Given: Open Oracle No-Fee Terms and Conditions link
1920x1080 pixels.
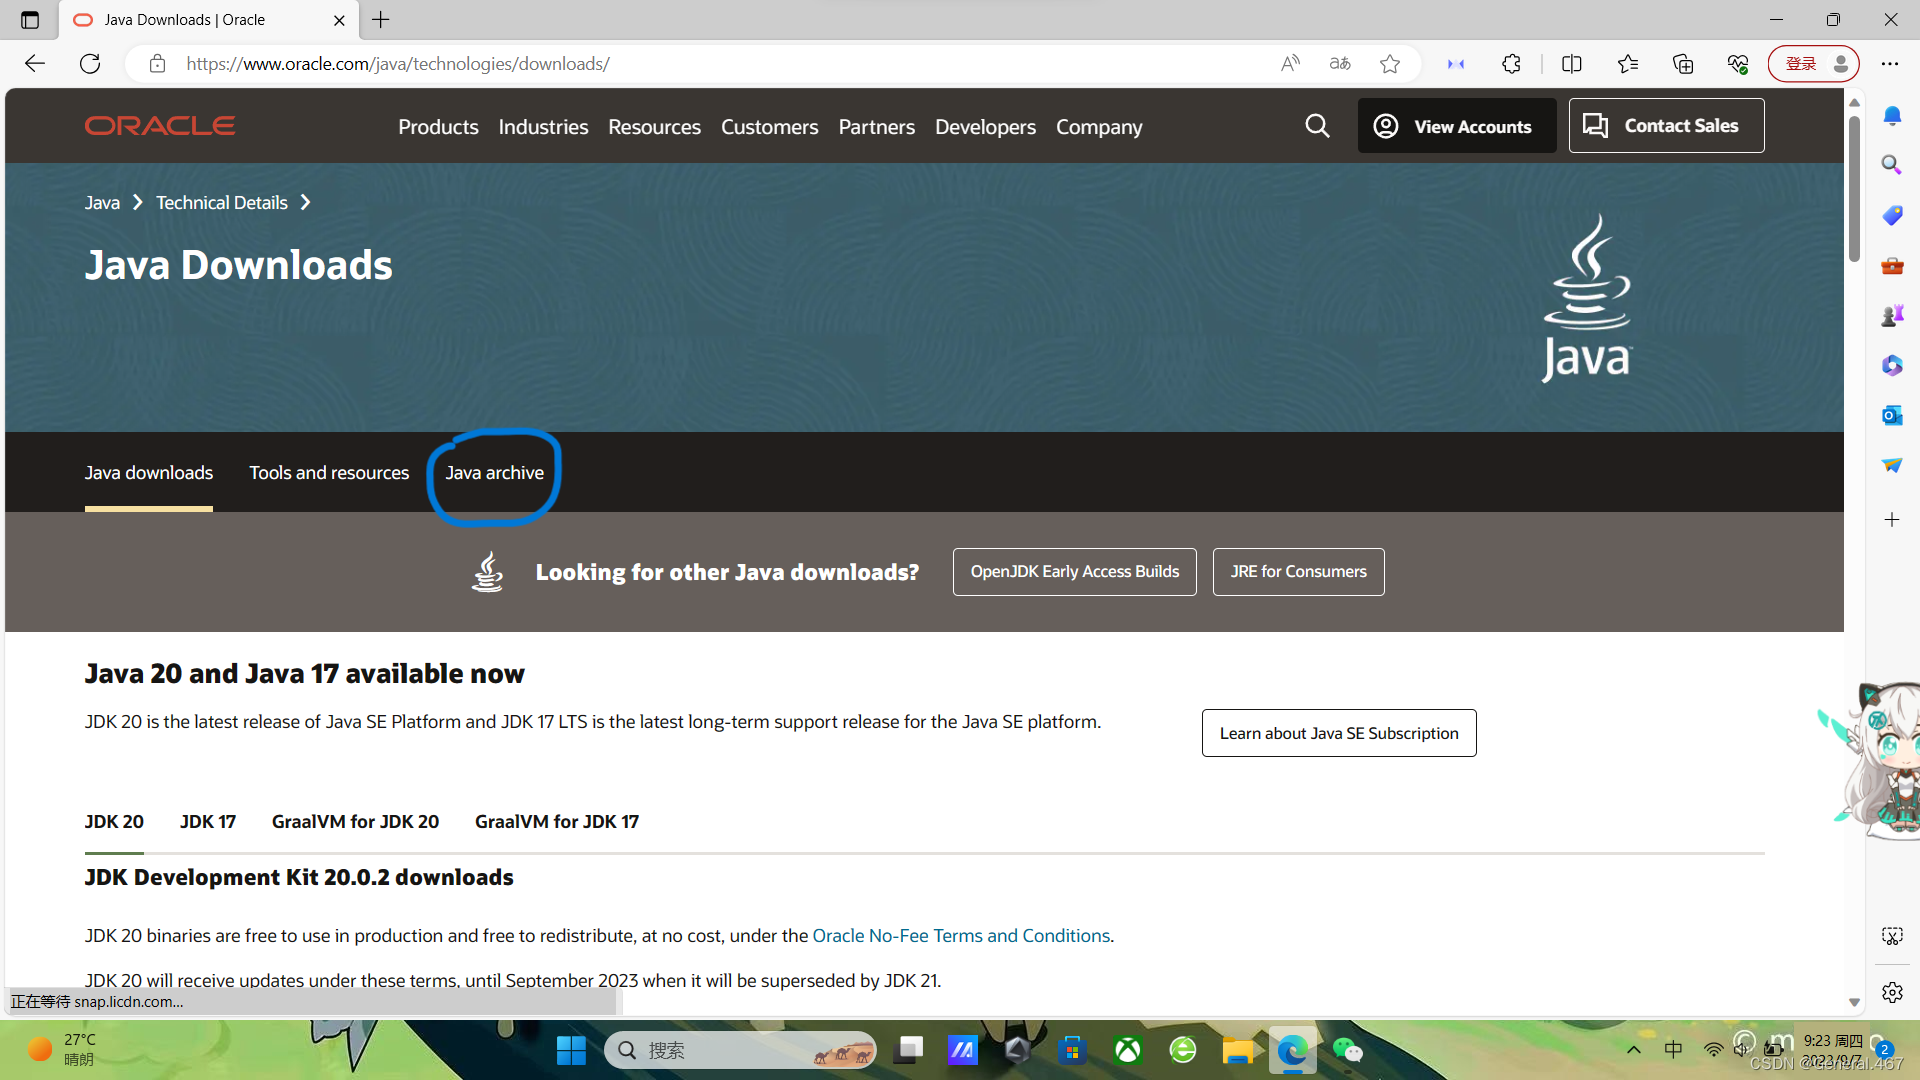Looking at the screenshot, I should 961,936.
